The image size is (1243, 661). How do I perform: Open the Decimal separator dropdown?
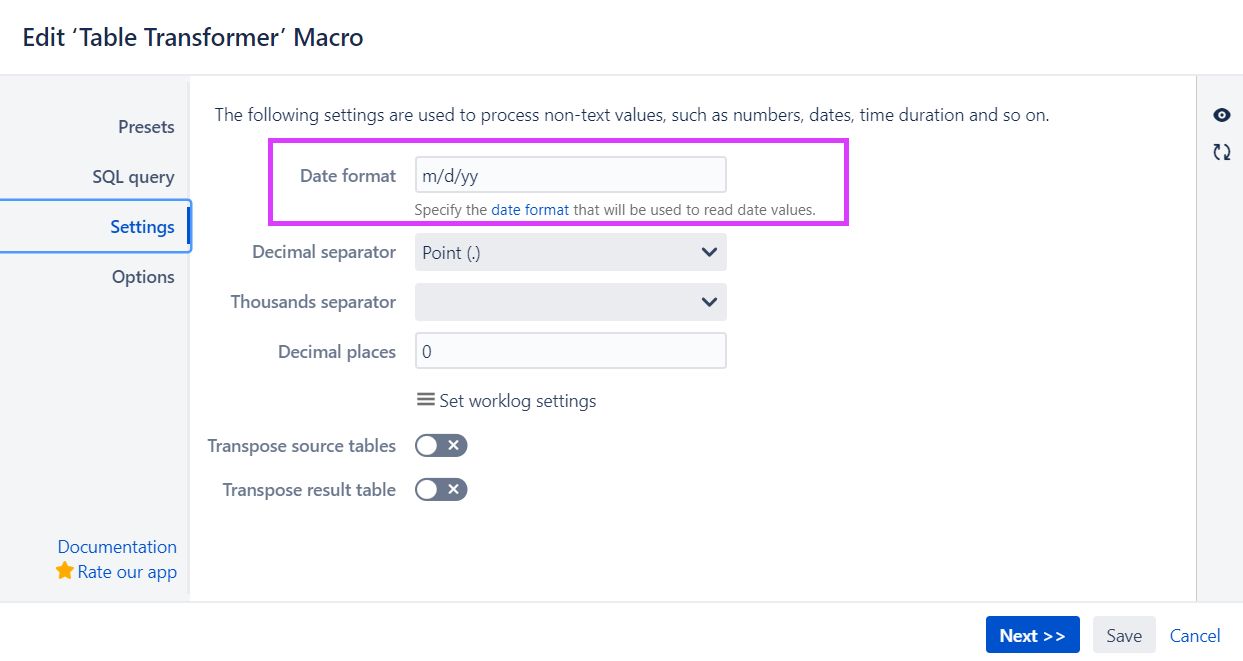click(x=570, y=252)
